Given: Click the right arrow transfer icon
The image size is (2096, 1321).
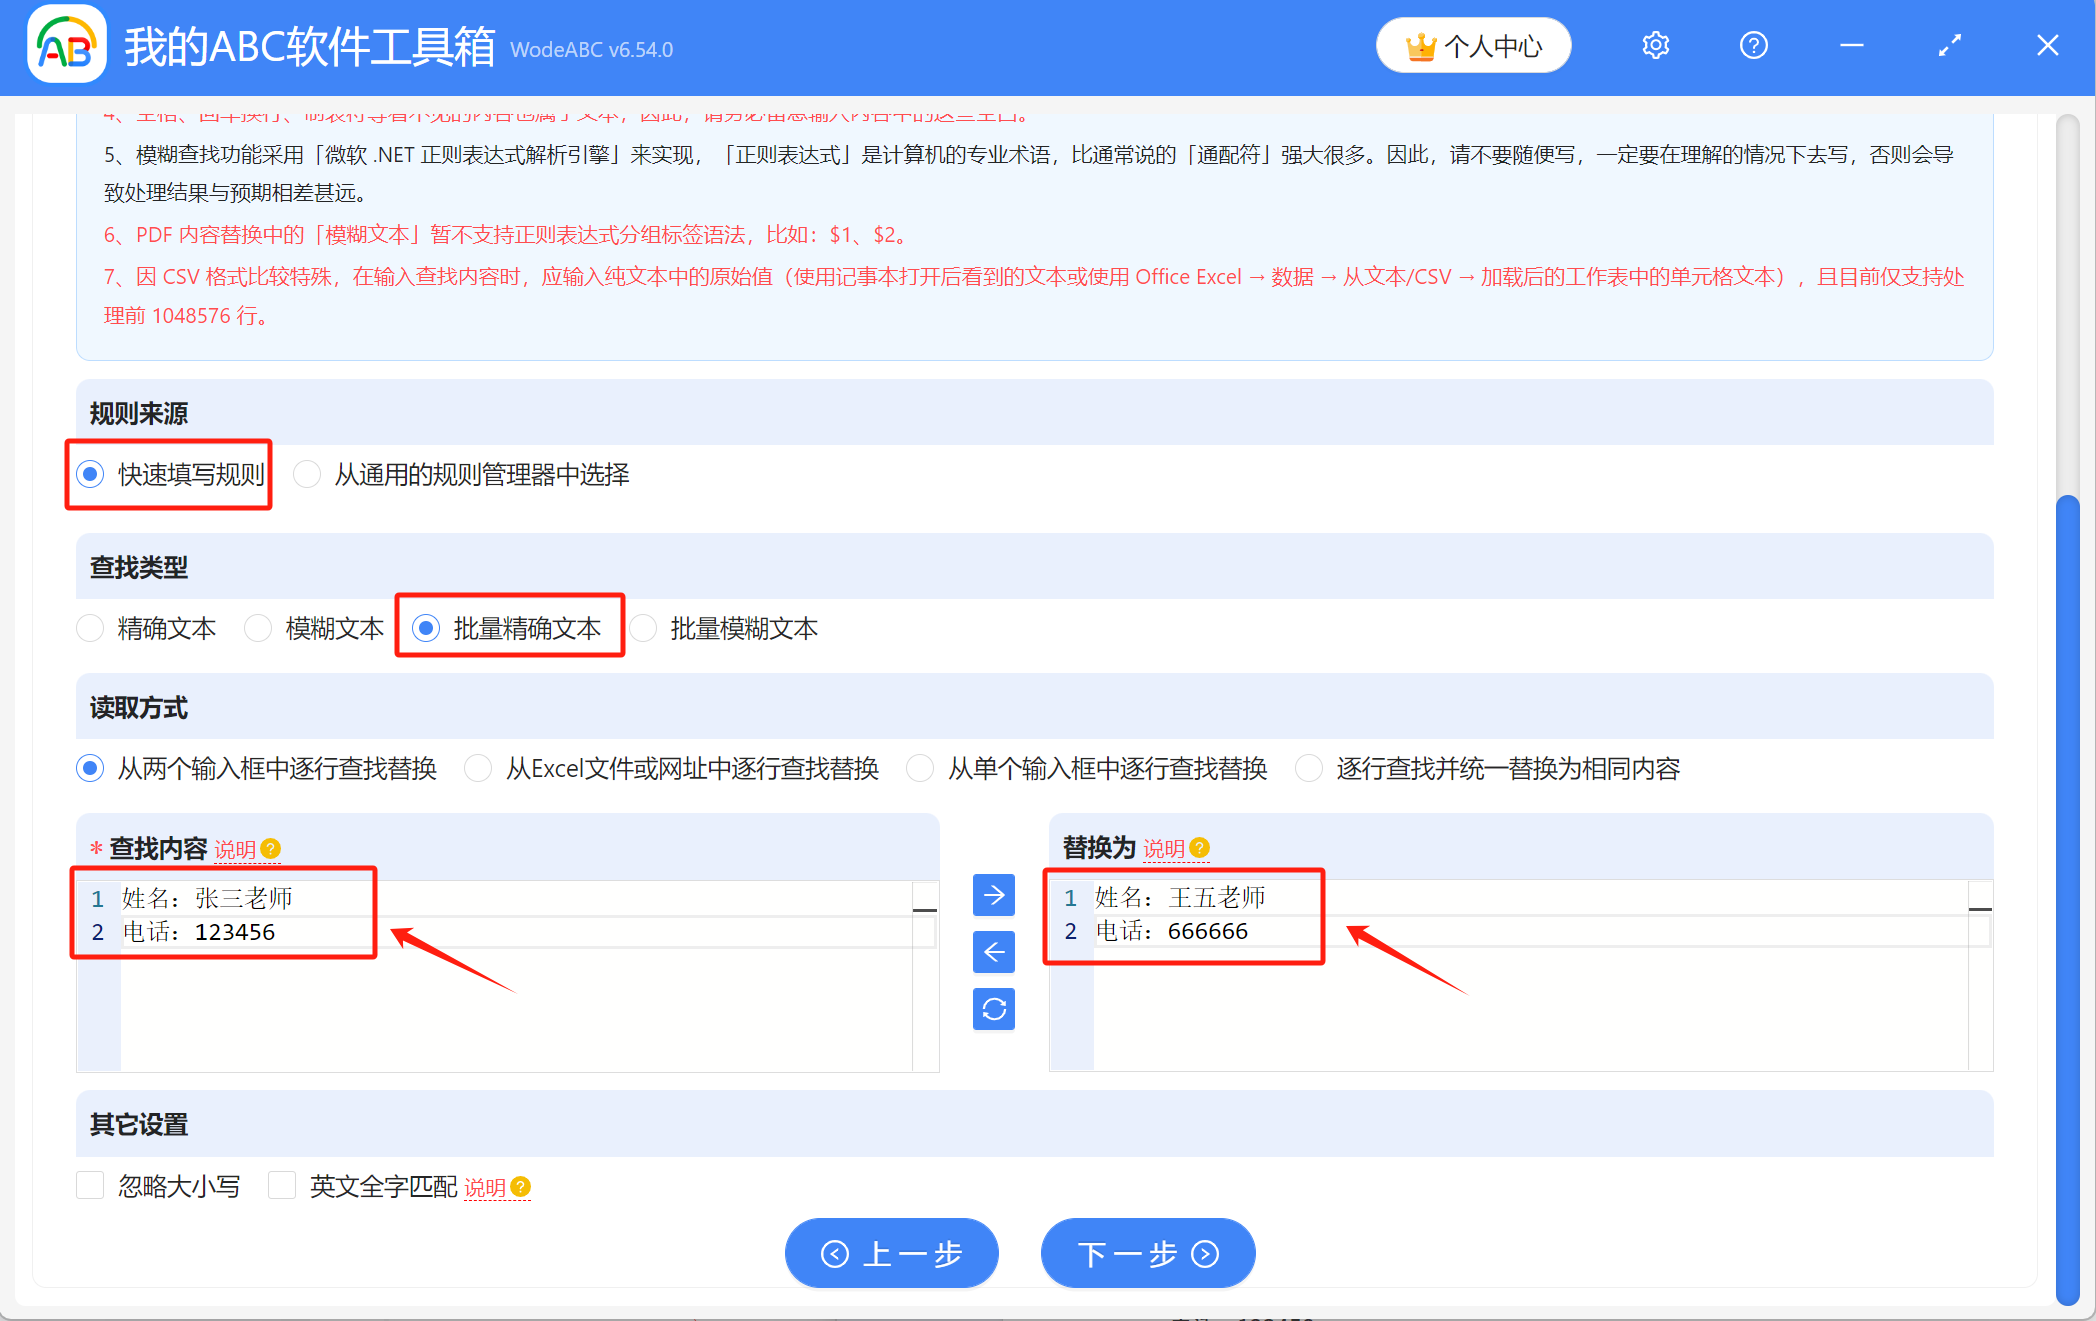Looking at the screenshot, I should (x=993, y=895).
